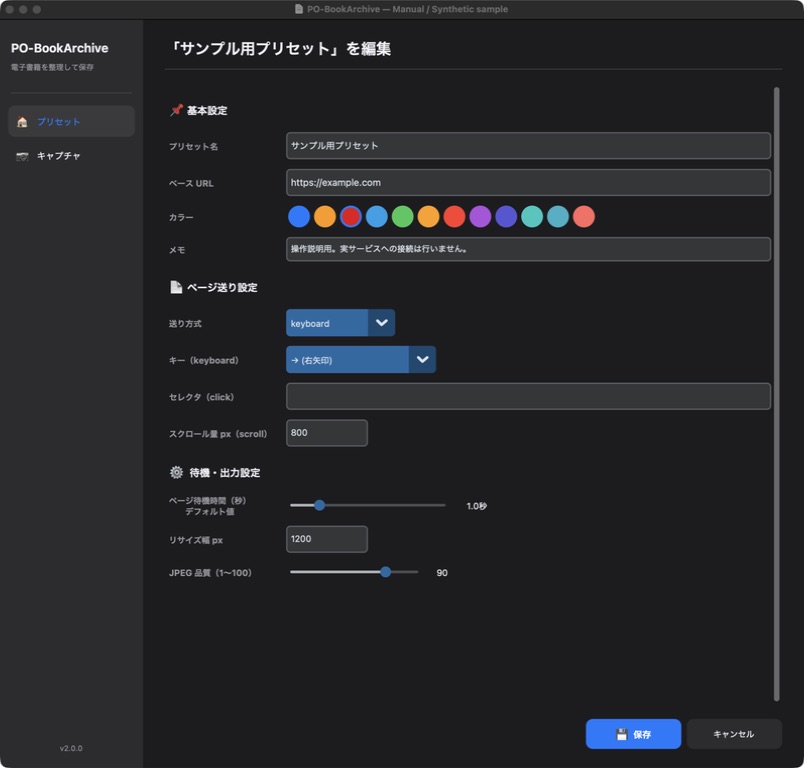Click the ページ待機時間 slider handle
The width and height of the screenshot is (804, 768).
(319, 506)
